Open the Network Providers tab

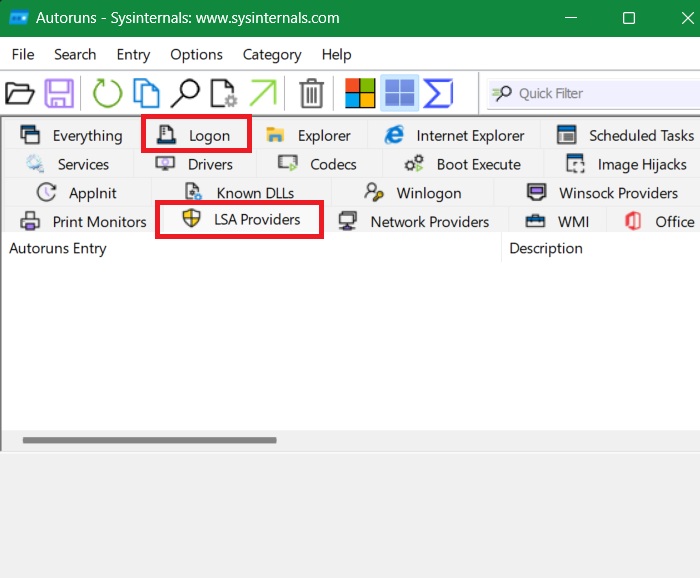click(414, 221)
